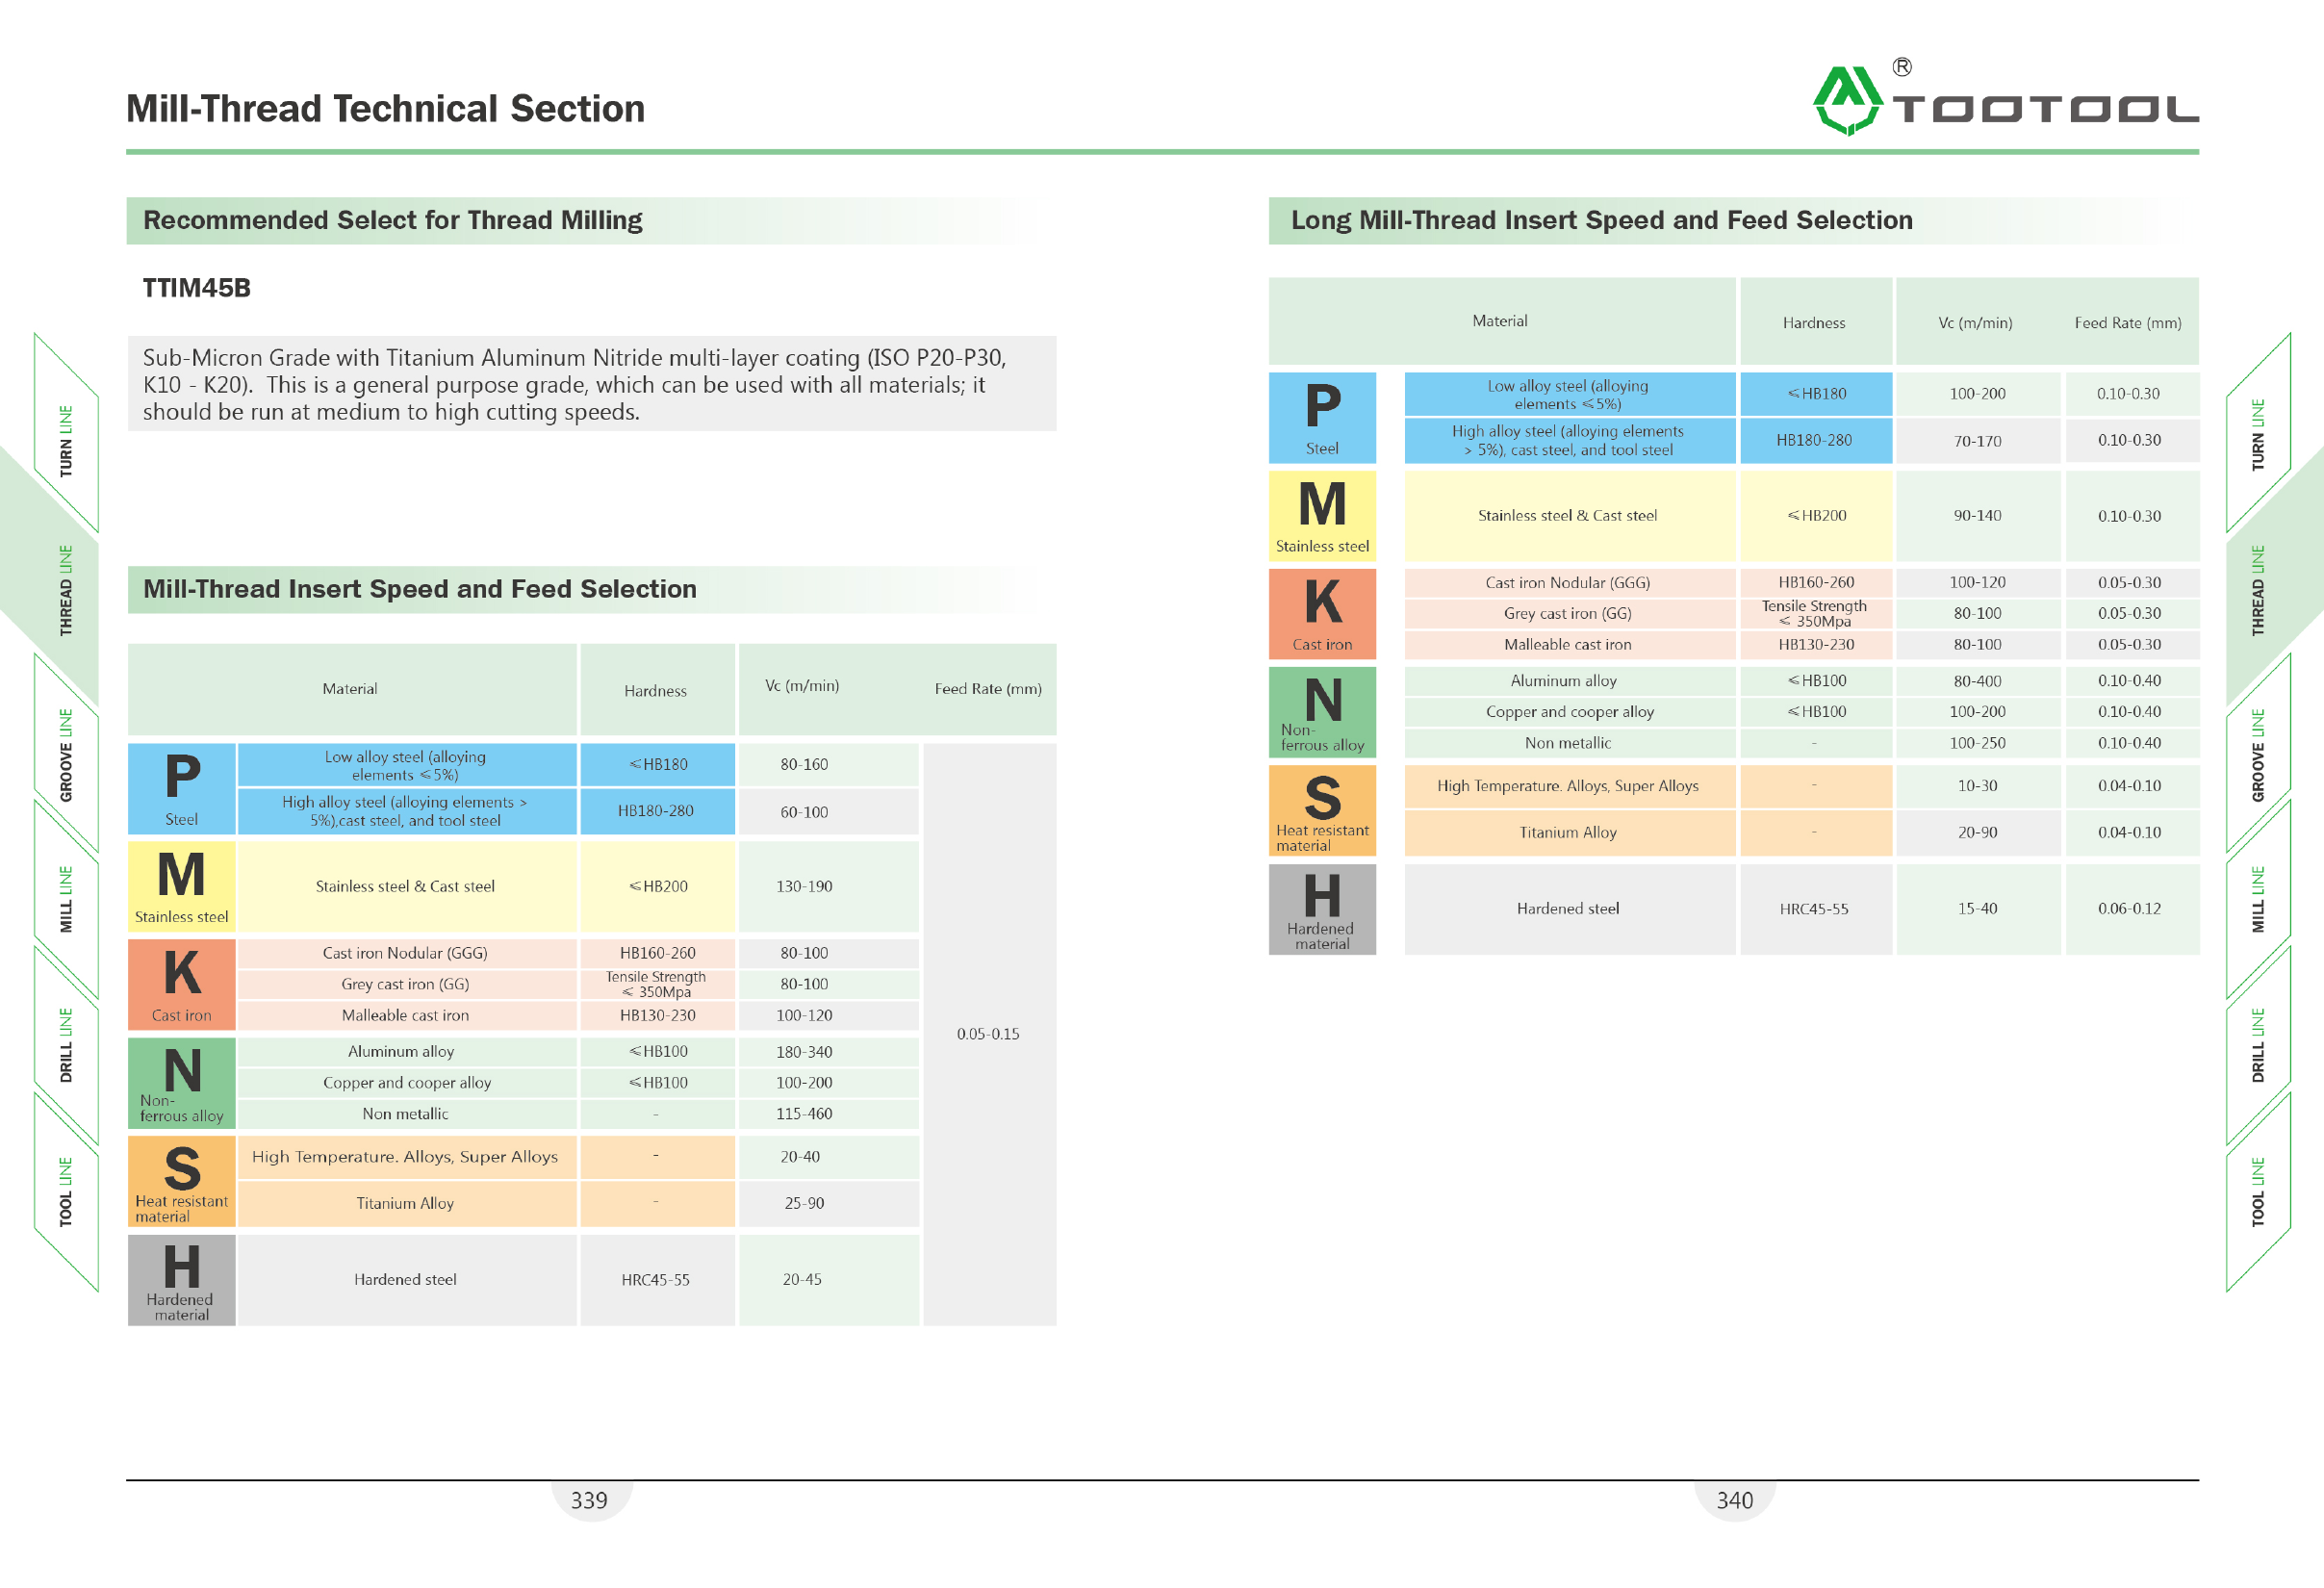Click 'HB180-280' hardness in right table
Viewport: 2324px width, 1588px height.
[1813, 440]
